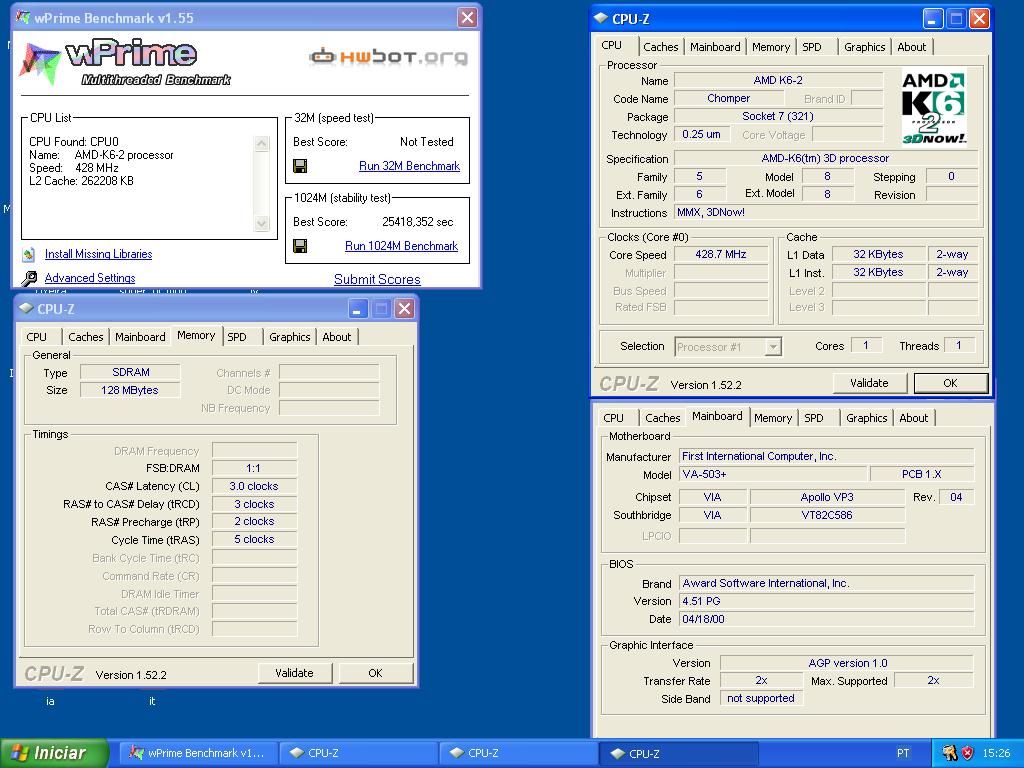Open Graphics tab in top-right CPU-Z
This screenshot has height=768, width=1024.
click(865, 47)
